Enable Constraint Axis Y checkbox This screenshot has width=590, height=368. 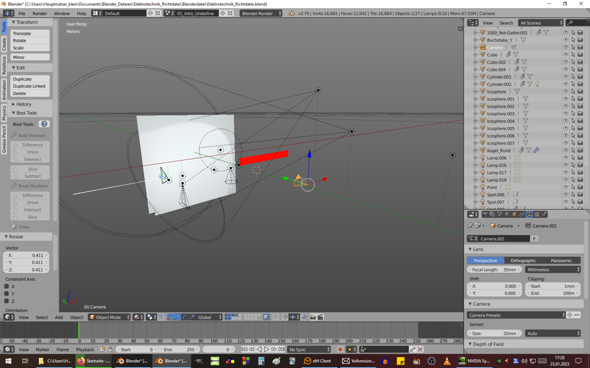point(6,293)
